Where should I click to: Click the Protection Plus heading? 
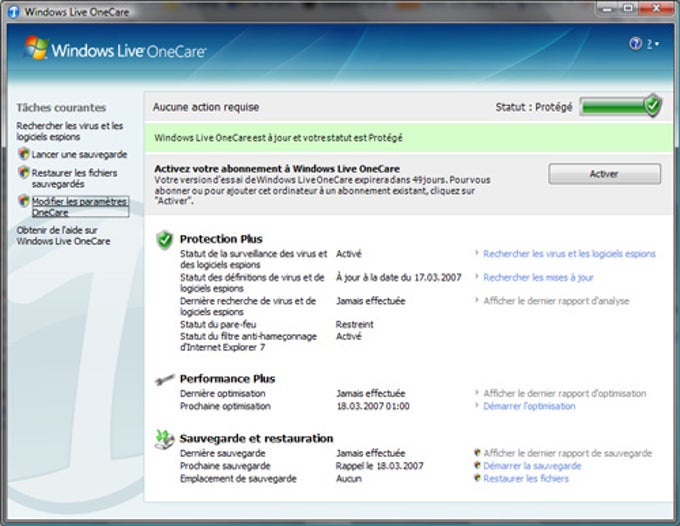[221, 239]
